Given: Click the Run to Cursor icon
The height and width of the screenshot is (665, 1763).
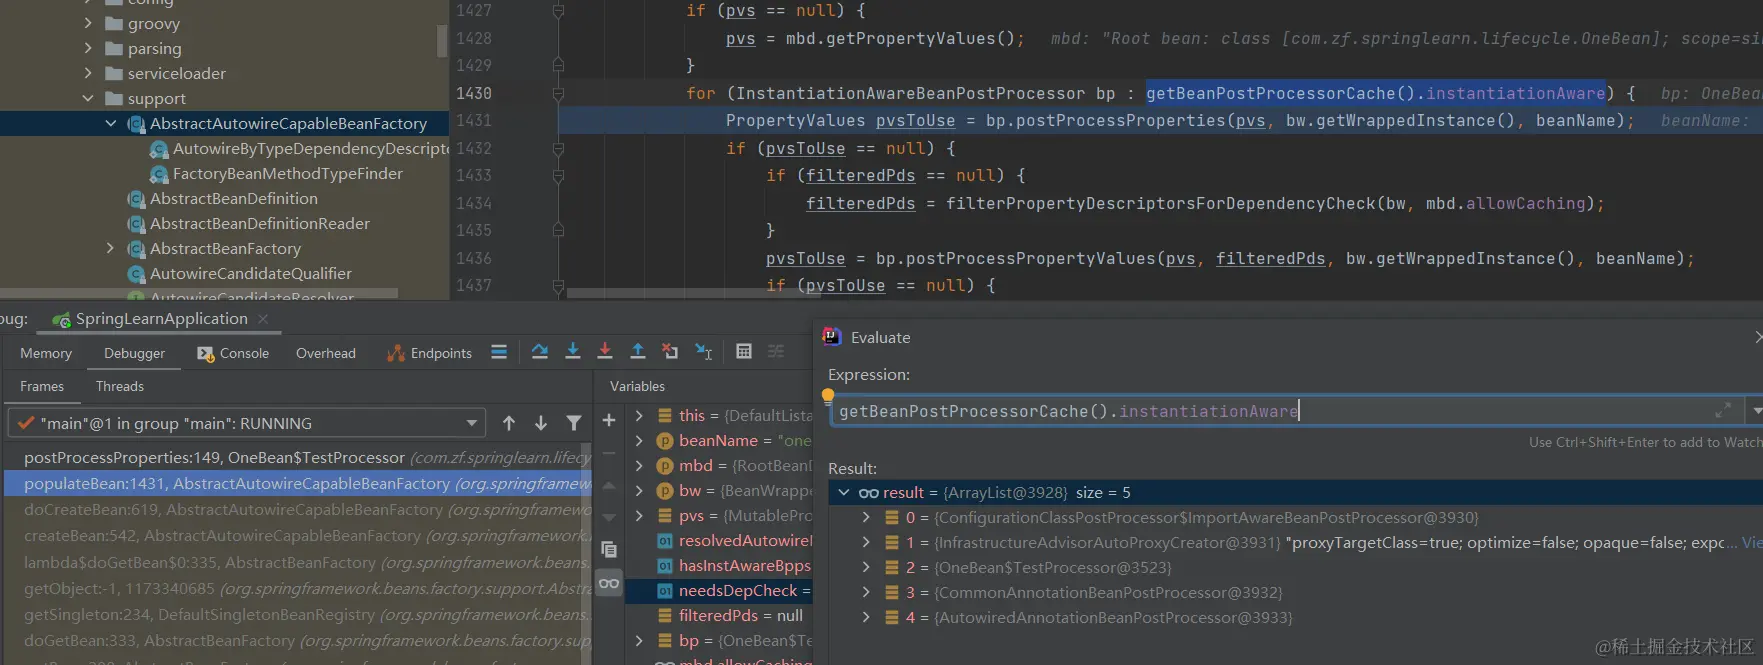Looking at the screenshot, I should tap(704, 352).
